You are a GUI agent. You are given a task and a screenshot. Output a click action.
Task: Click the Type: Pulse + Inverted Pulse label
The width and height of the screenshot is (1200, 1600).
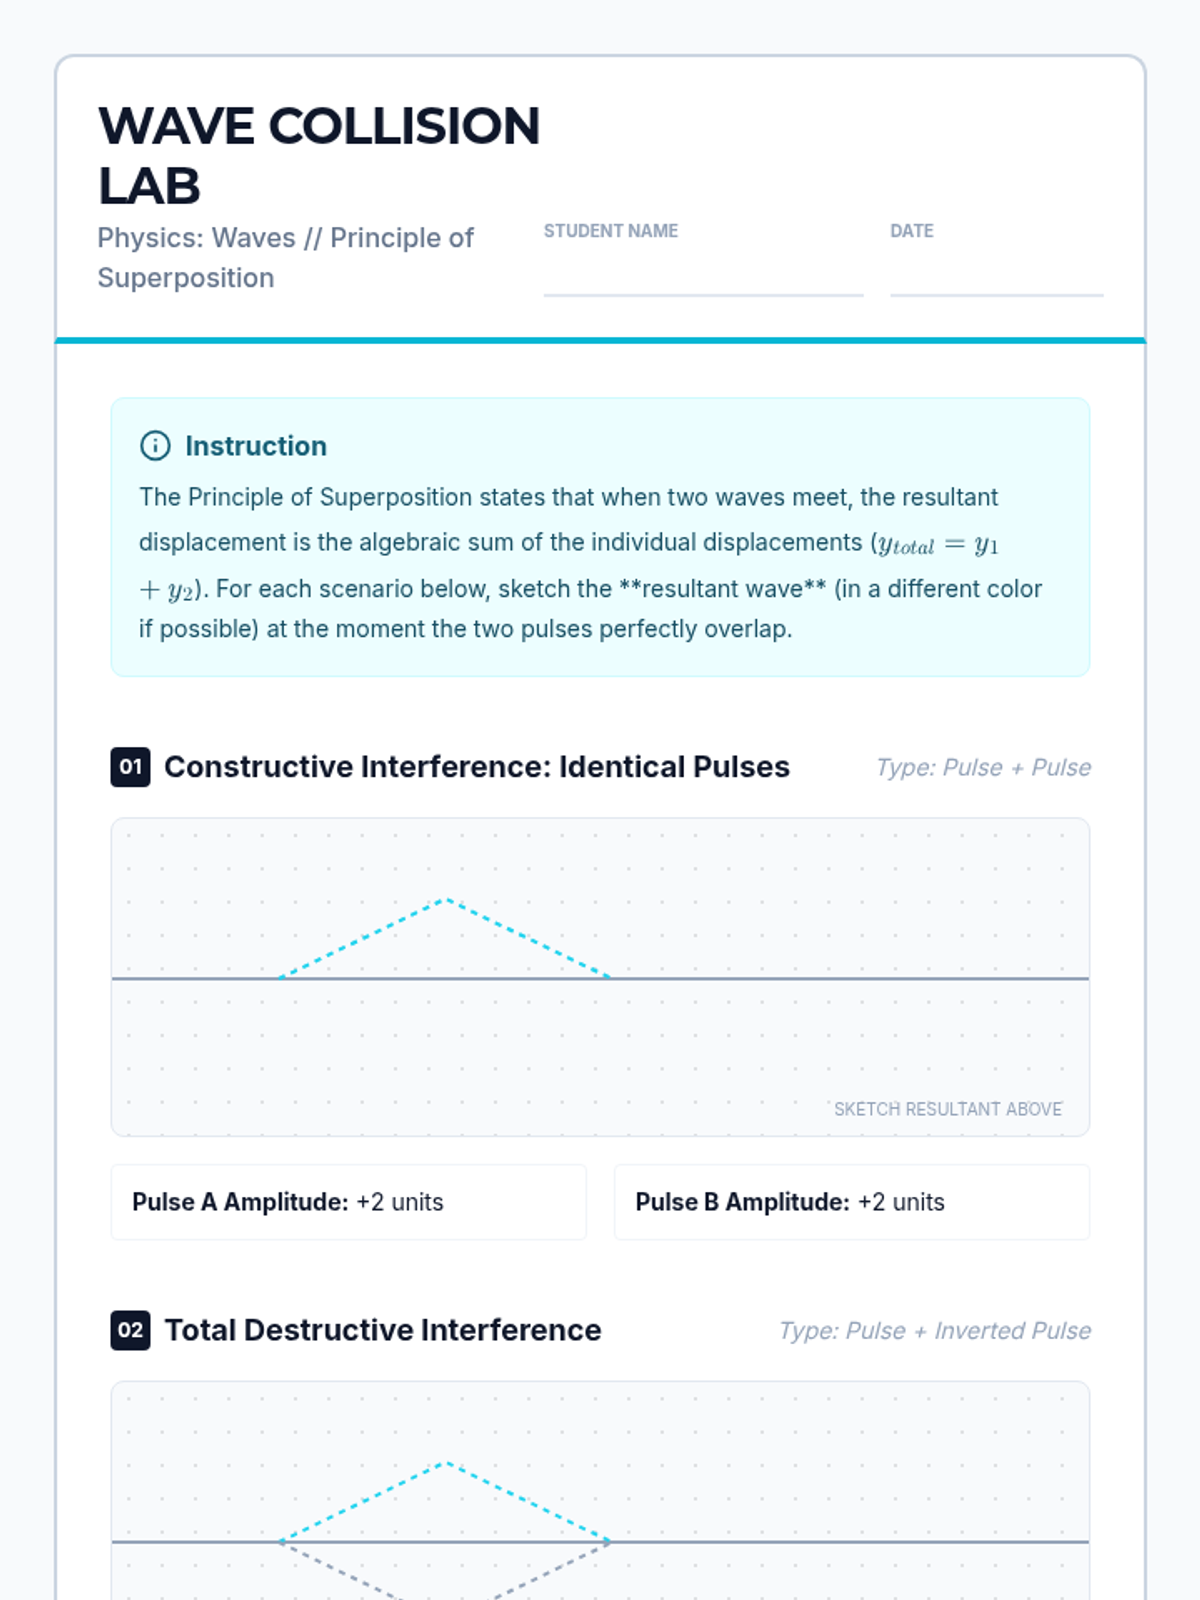tap(935, 1331)
